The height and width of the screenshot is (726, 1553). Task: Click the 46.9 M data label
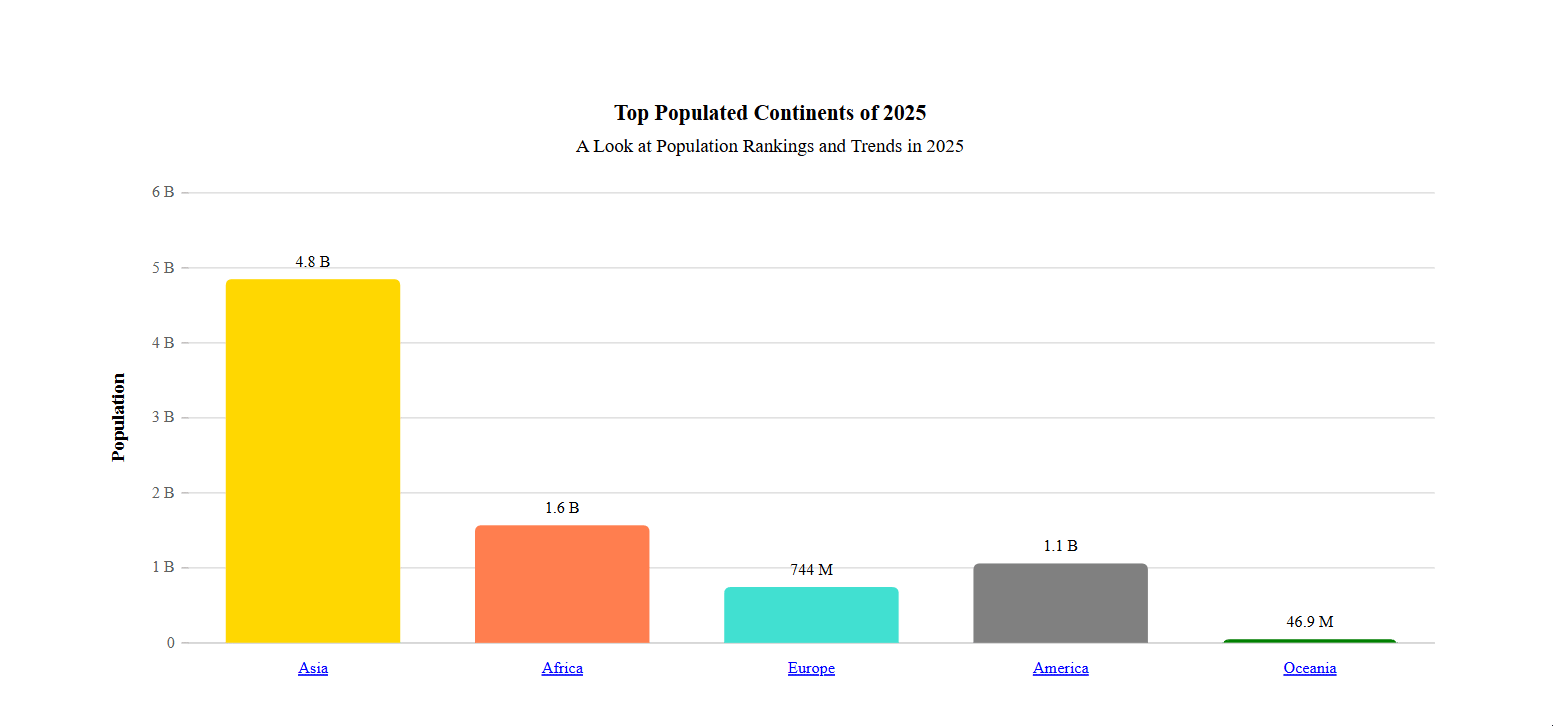(1309, 622)
